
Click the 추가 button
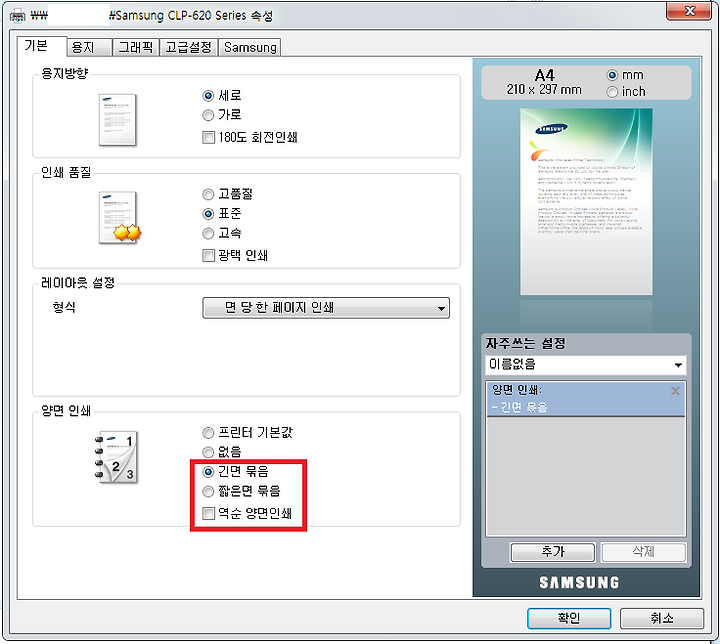point(552,552)
